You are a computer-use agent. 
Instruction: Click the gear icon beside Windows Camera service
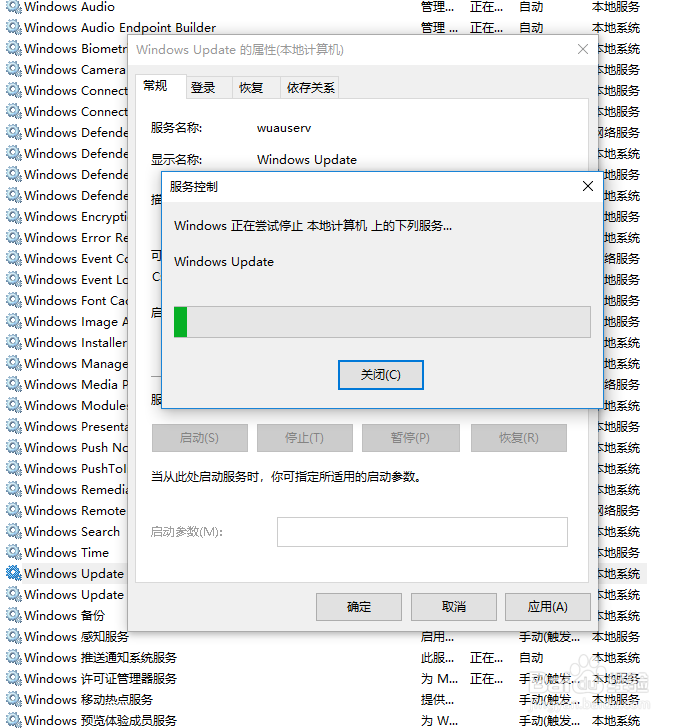point(13,69)
